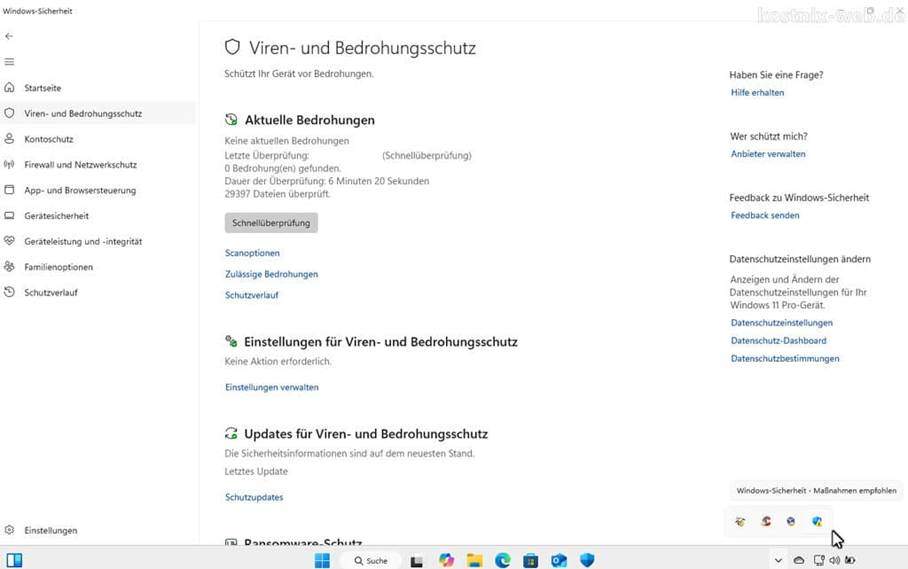The width and height of the screenshot is (908, 569).
Task: Click the Aktuelle Bedrohungen heading icon
Action: pyautogui.click(x=231, y=120)
